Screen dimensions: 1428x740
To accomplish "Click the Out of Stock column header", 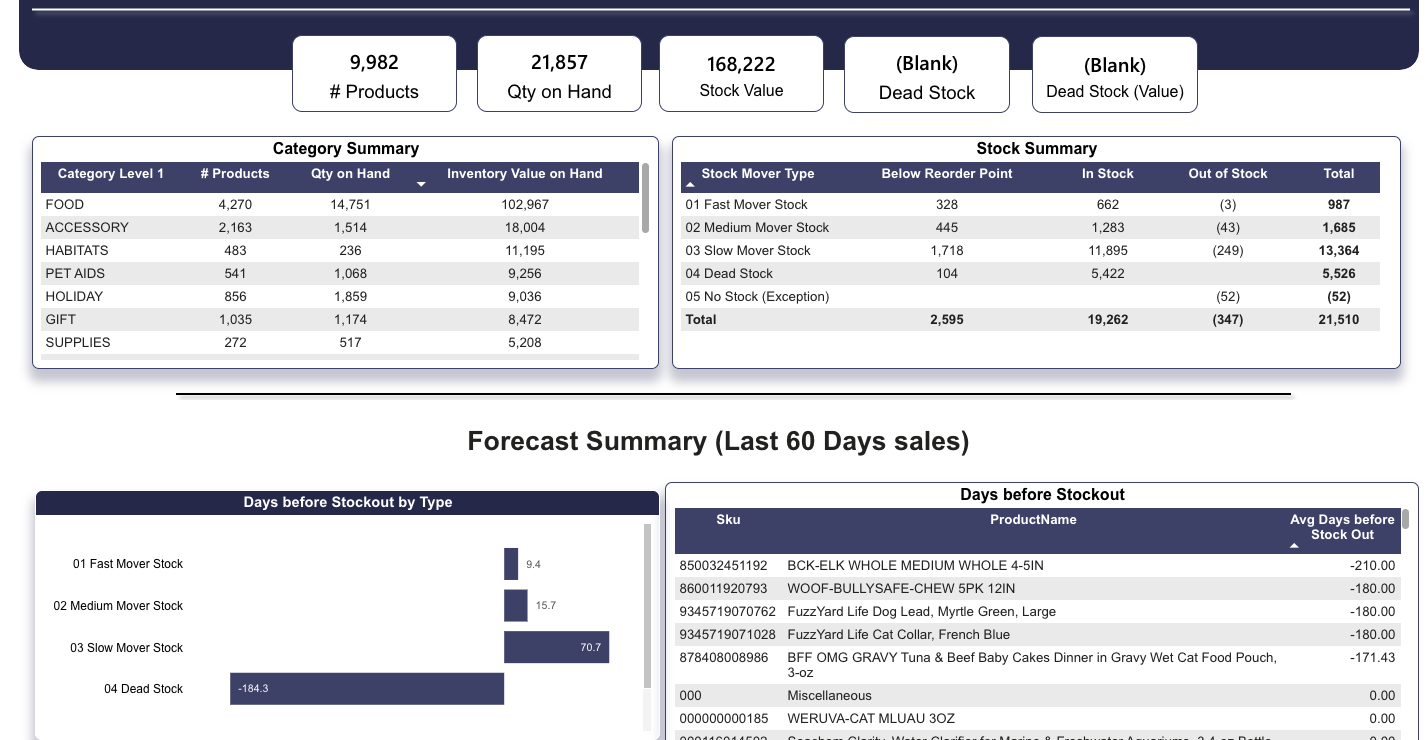I will [1227, 174].
